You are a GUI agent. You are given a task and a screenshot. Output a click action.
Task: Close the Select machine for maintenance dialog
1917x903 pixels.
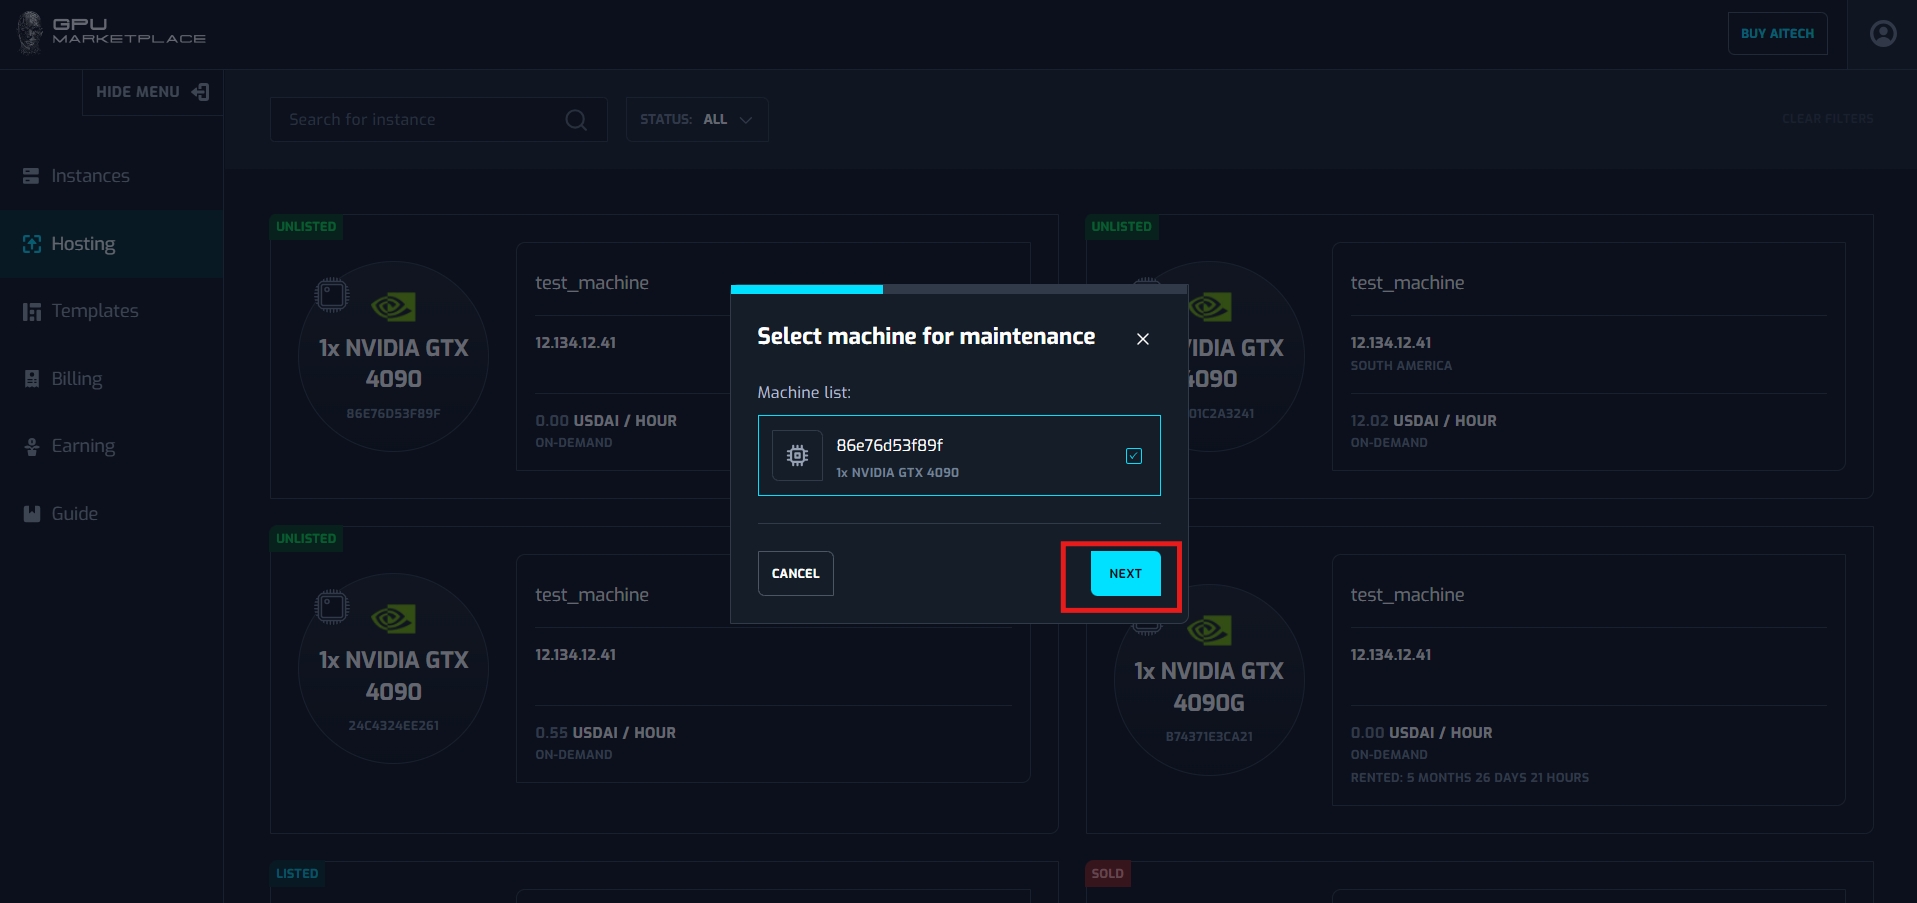[x=1142, y=339]
